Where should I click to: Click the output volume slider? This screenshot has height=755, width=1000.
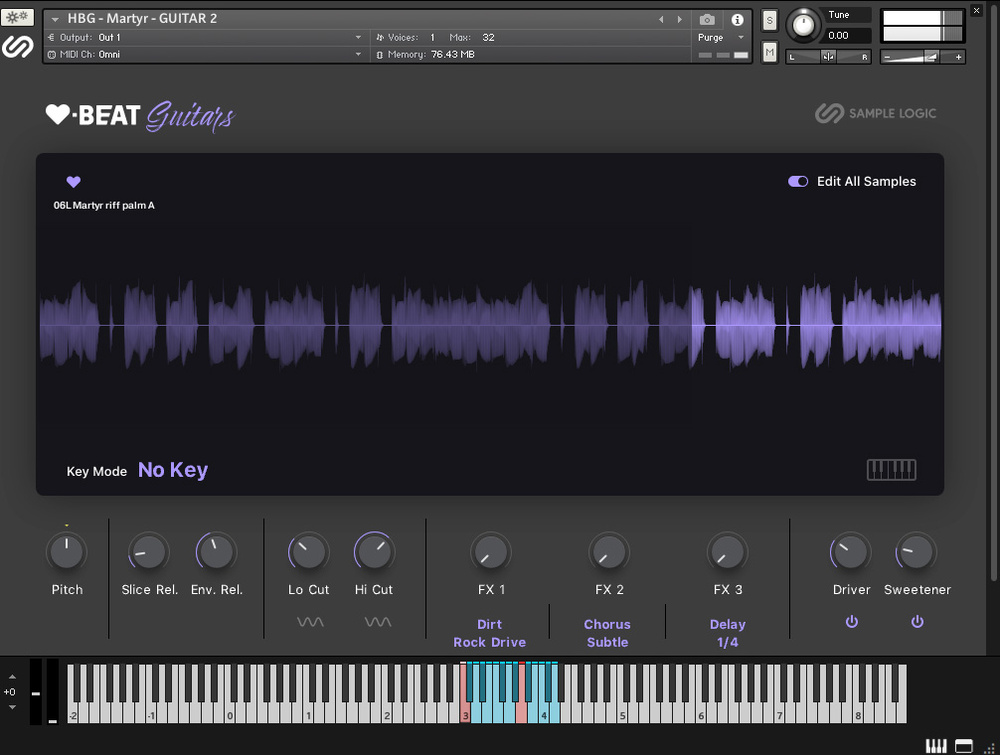coord(922,57)
